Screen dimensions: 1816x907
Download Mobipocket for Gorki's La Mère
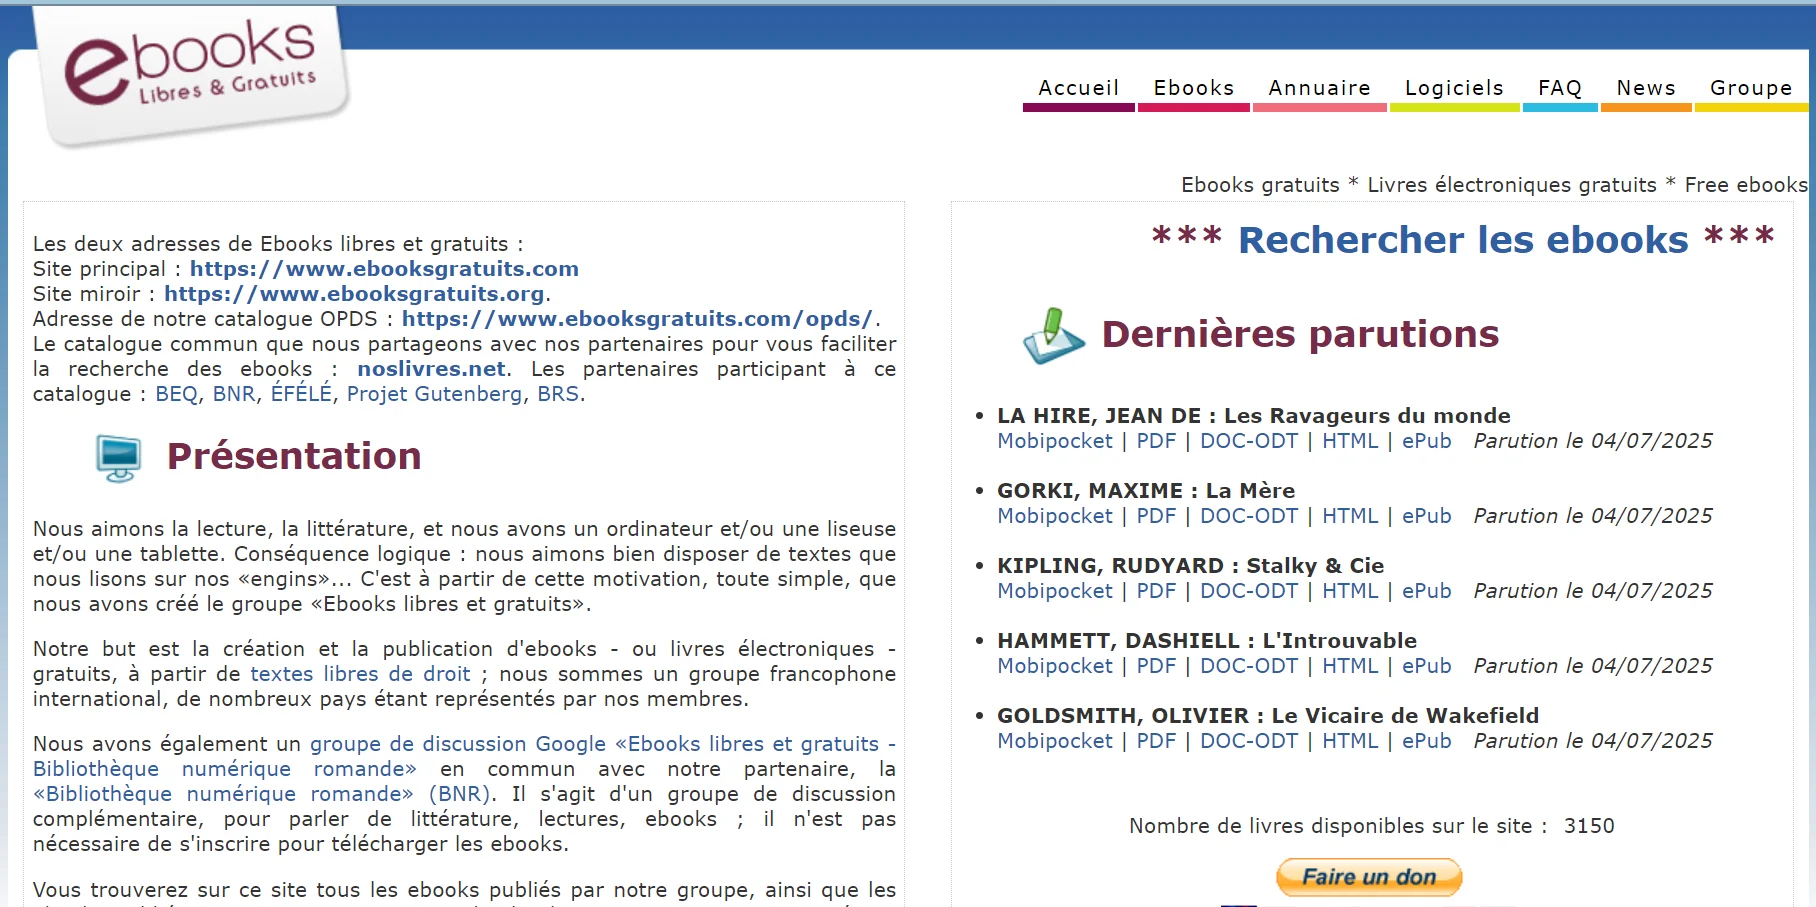click(1055, 516)
